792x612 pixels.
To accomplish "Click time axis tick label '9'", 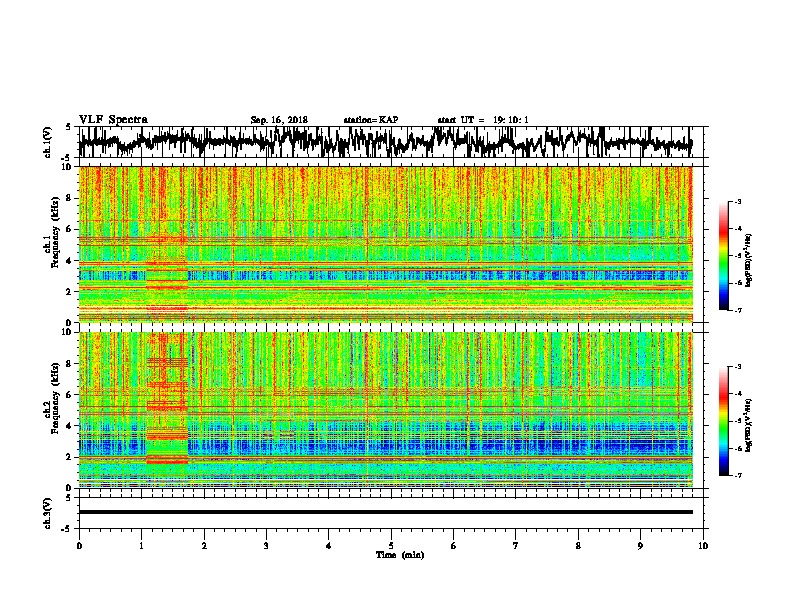I will (x=640, y=545).
